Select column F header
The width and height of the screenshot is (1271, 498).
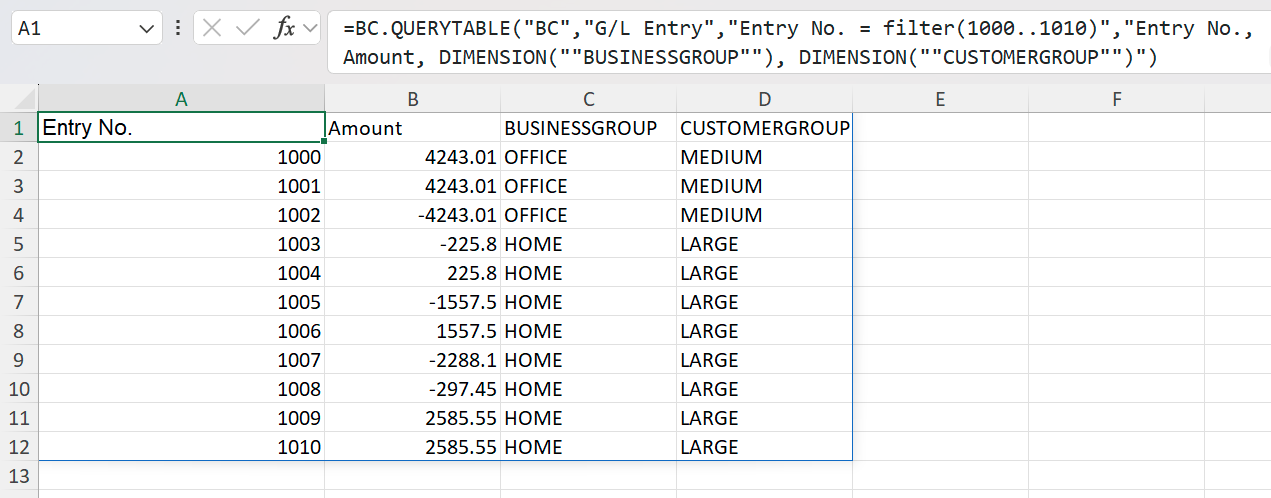coord(1117,99)
